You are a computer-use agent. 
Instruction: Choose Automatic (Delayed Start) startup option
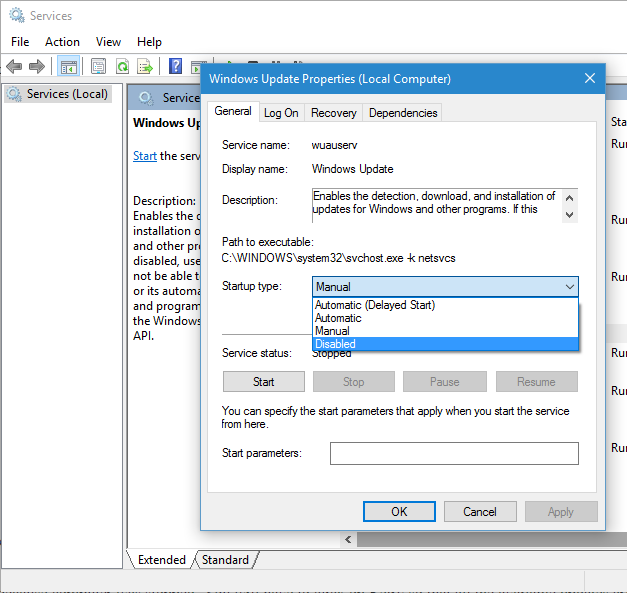point(445,305)
